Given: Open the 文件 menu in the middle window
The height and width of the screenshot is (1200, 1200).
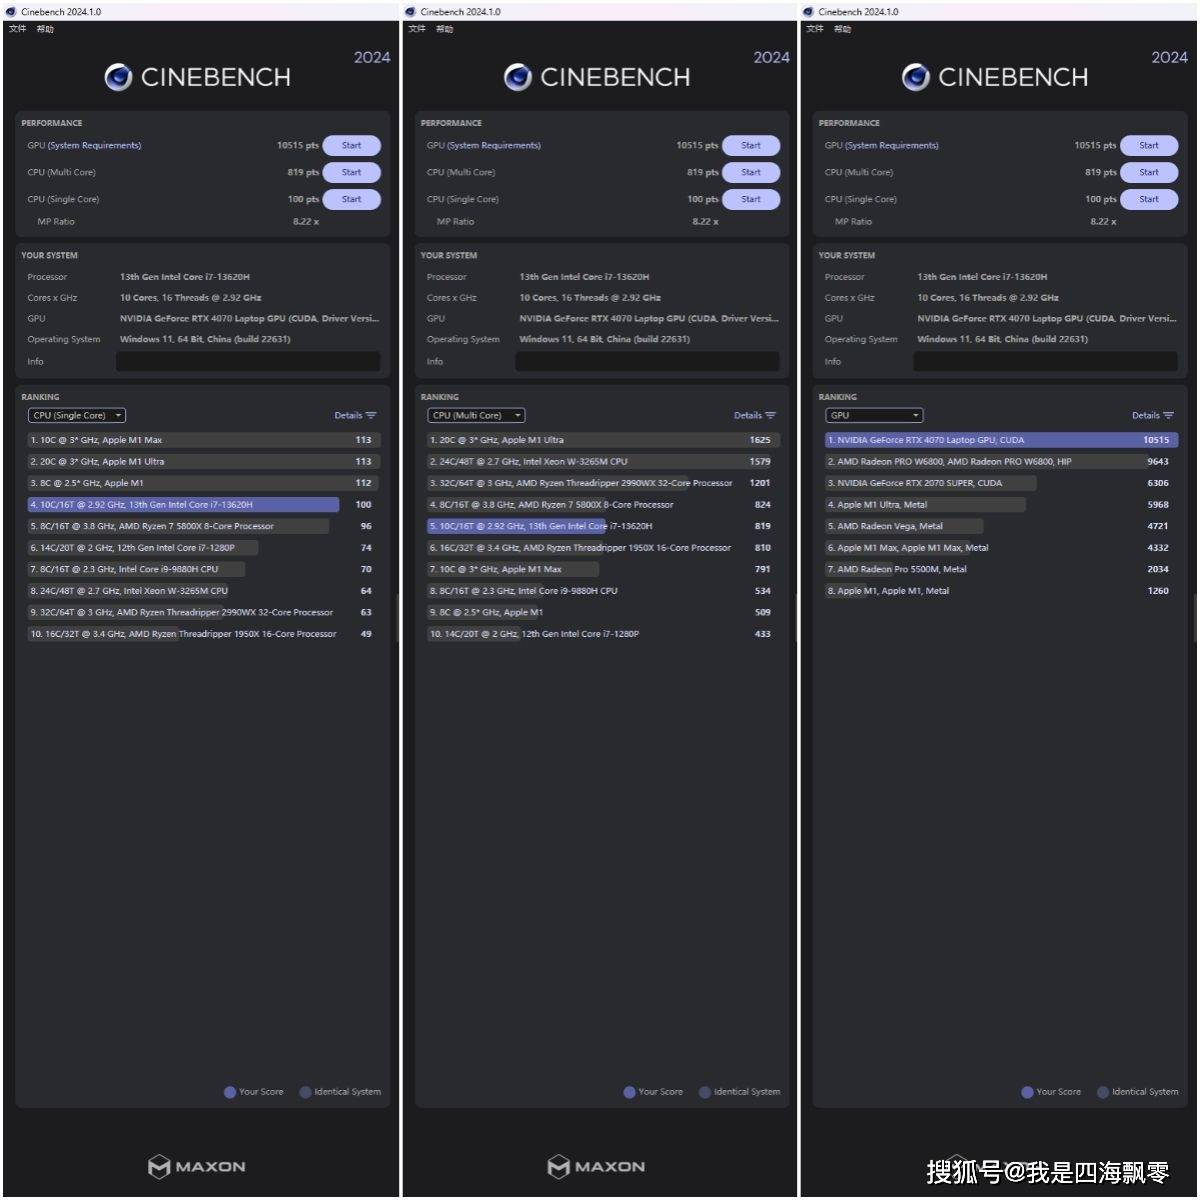Looking at the screenshot, I should (417, 29).
